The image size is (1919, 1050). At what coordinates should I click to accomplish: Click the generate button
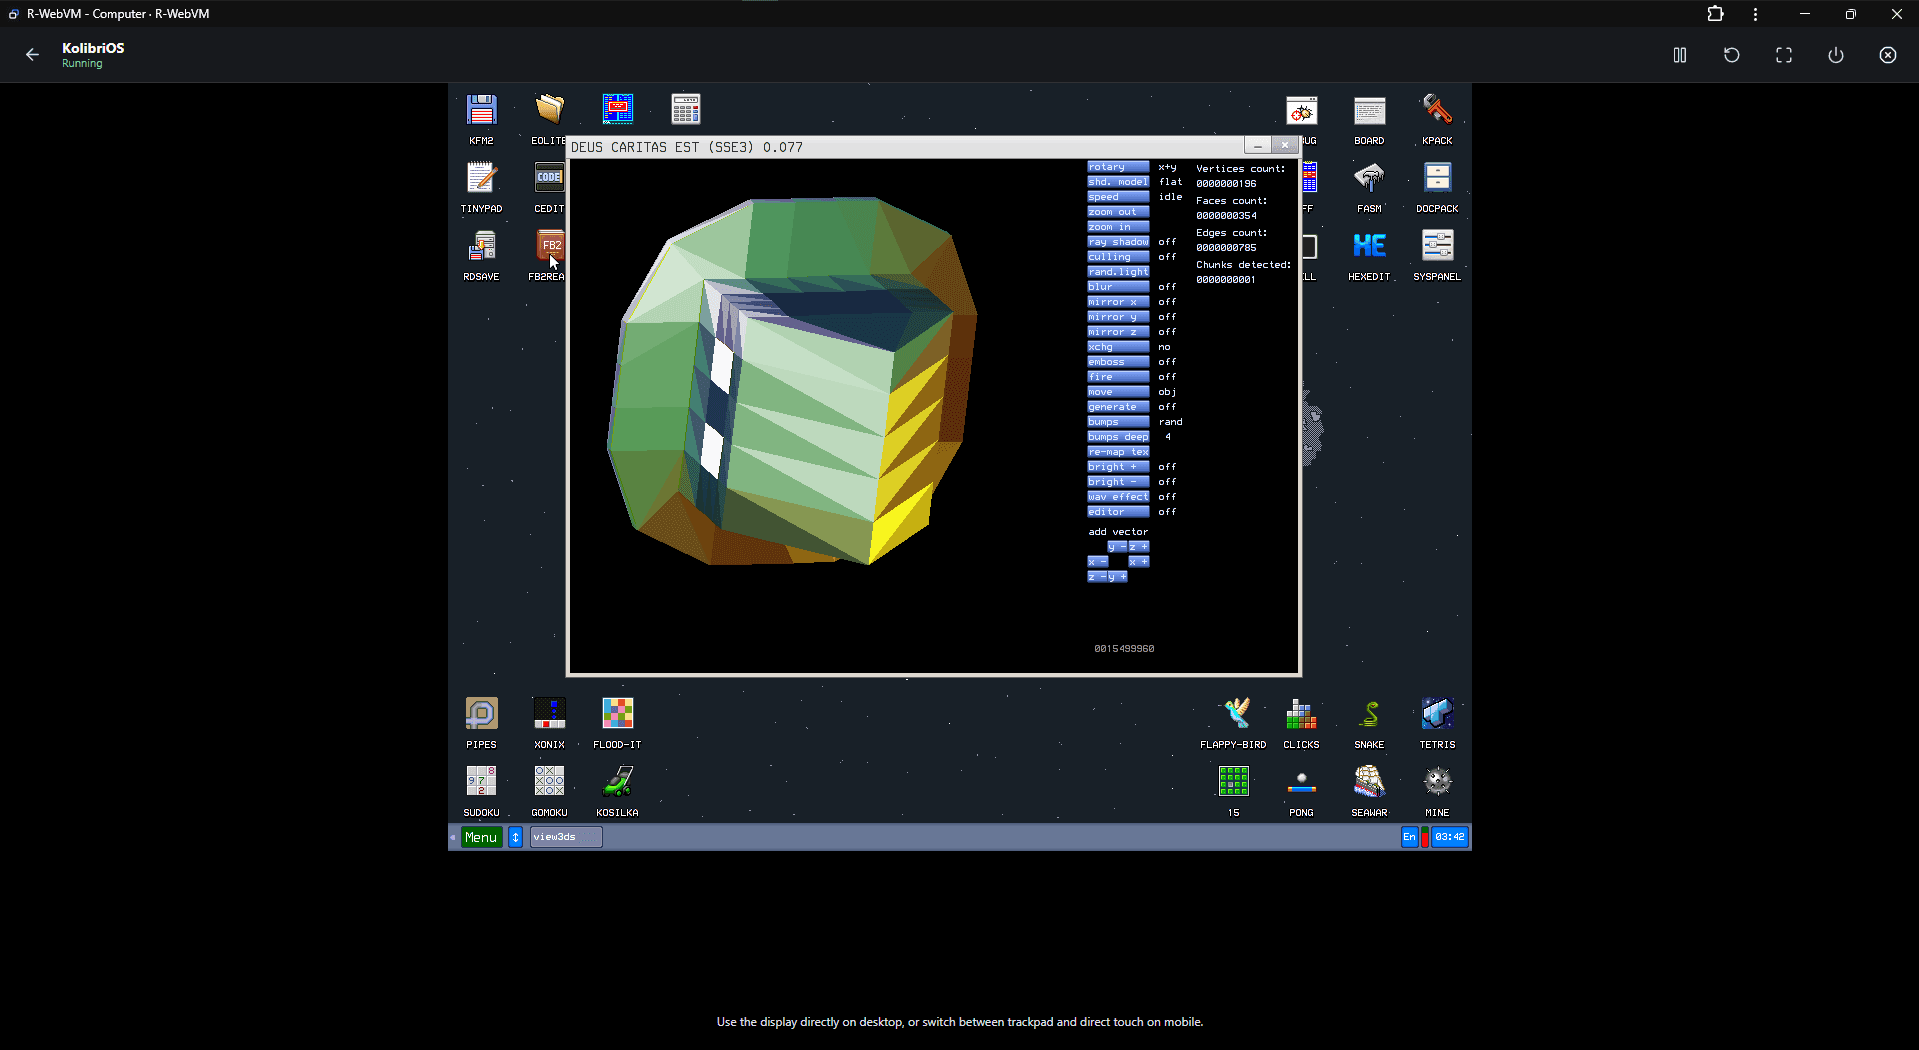(x=1118, y=407)
